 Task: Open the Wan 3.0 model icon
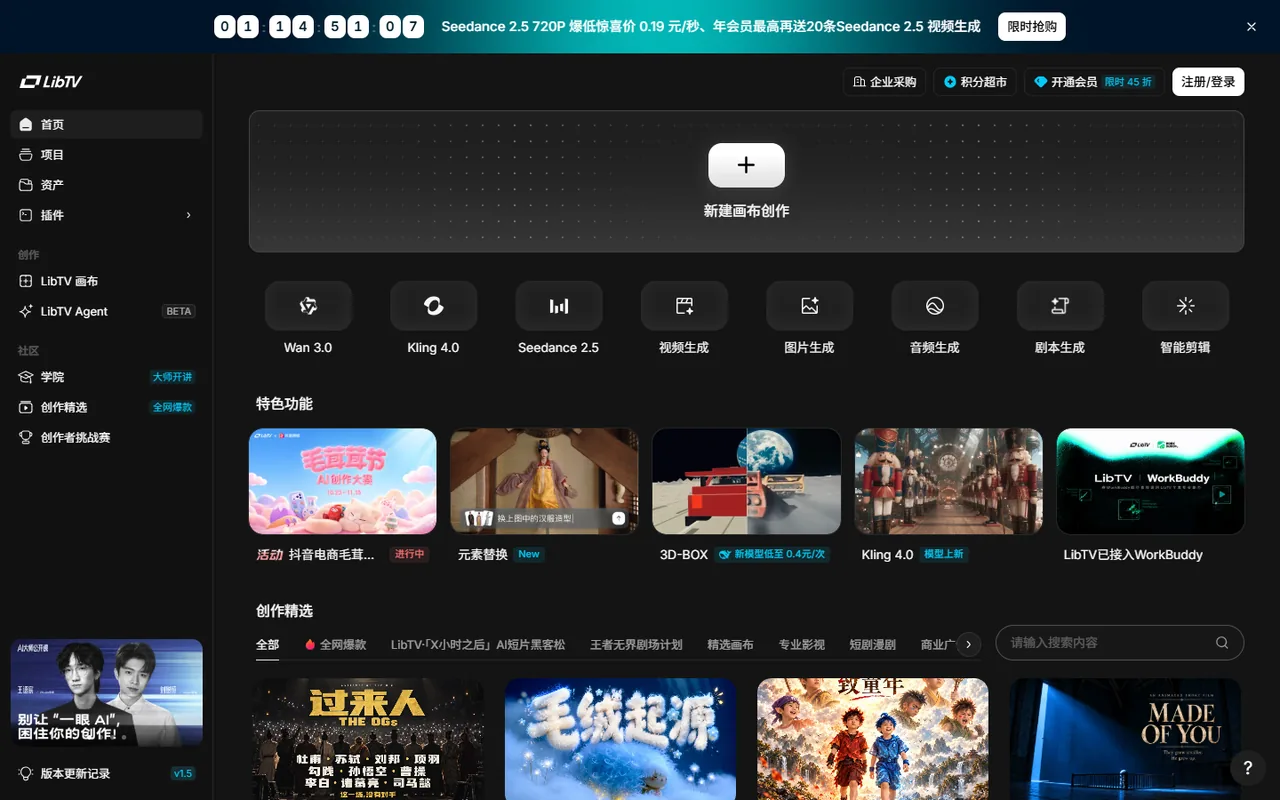tap(308, 306)
